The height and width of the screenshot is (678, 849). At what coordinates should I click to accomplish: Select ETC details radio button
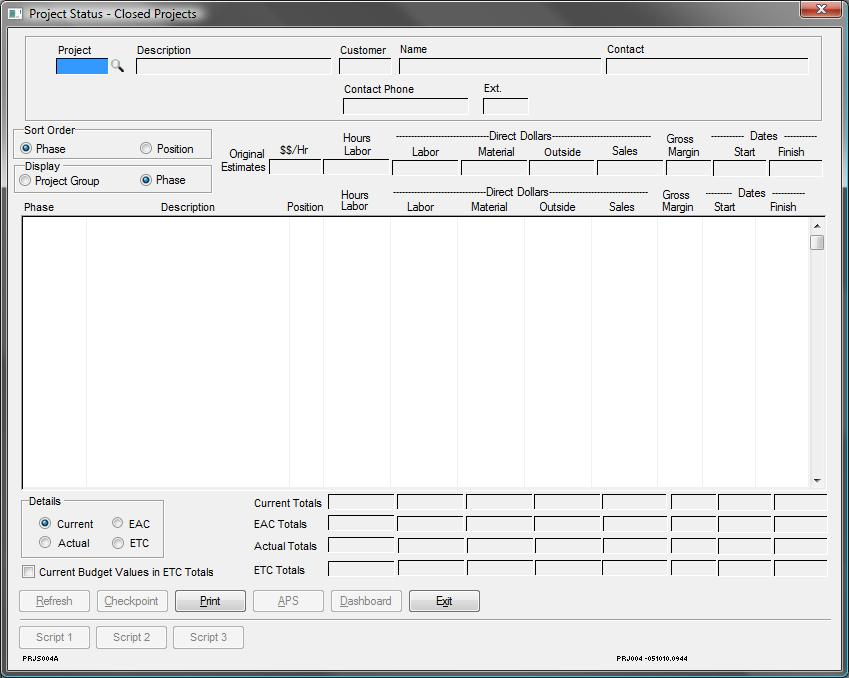pos(117,543)
